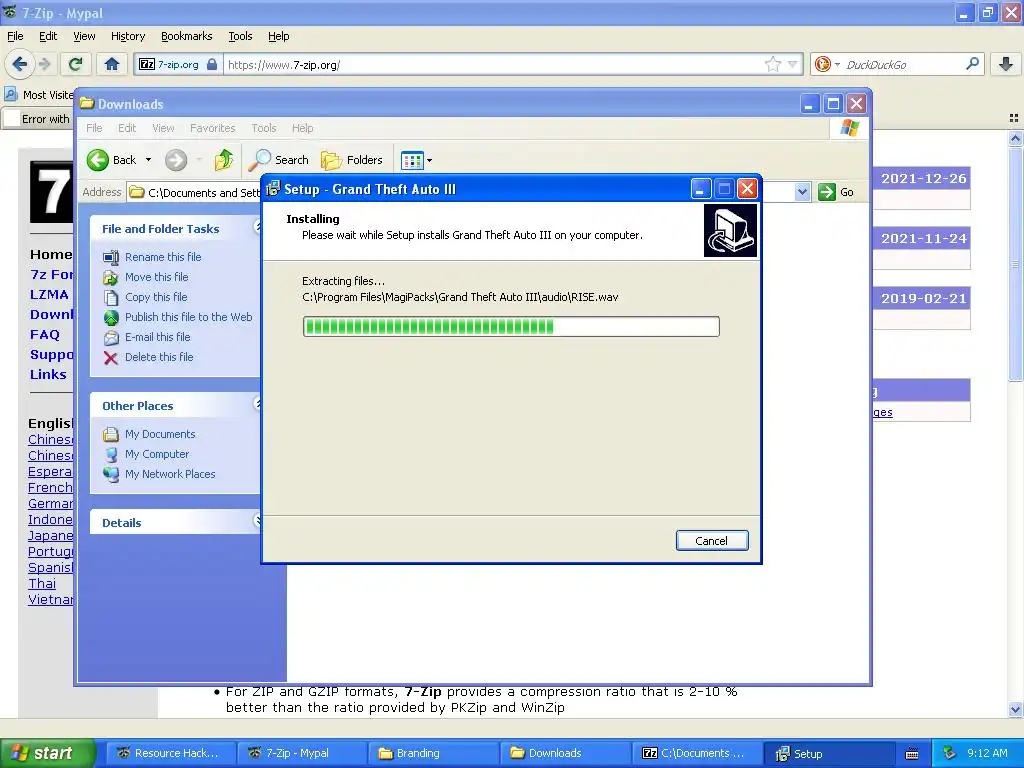Open the Views dropdown arrow in Downloads
This screenshot has height=768, width=1024.
pyautogui.click(x=429, y=160)
